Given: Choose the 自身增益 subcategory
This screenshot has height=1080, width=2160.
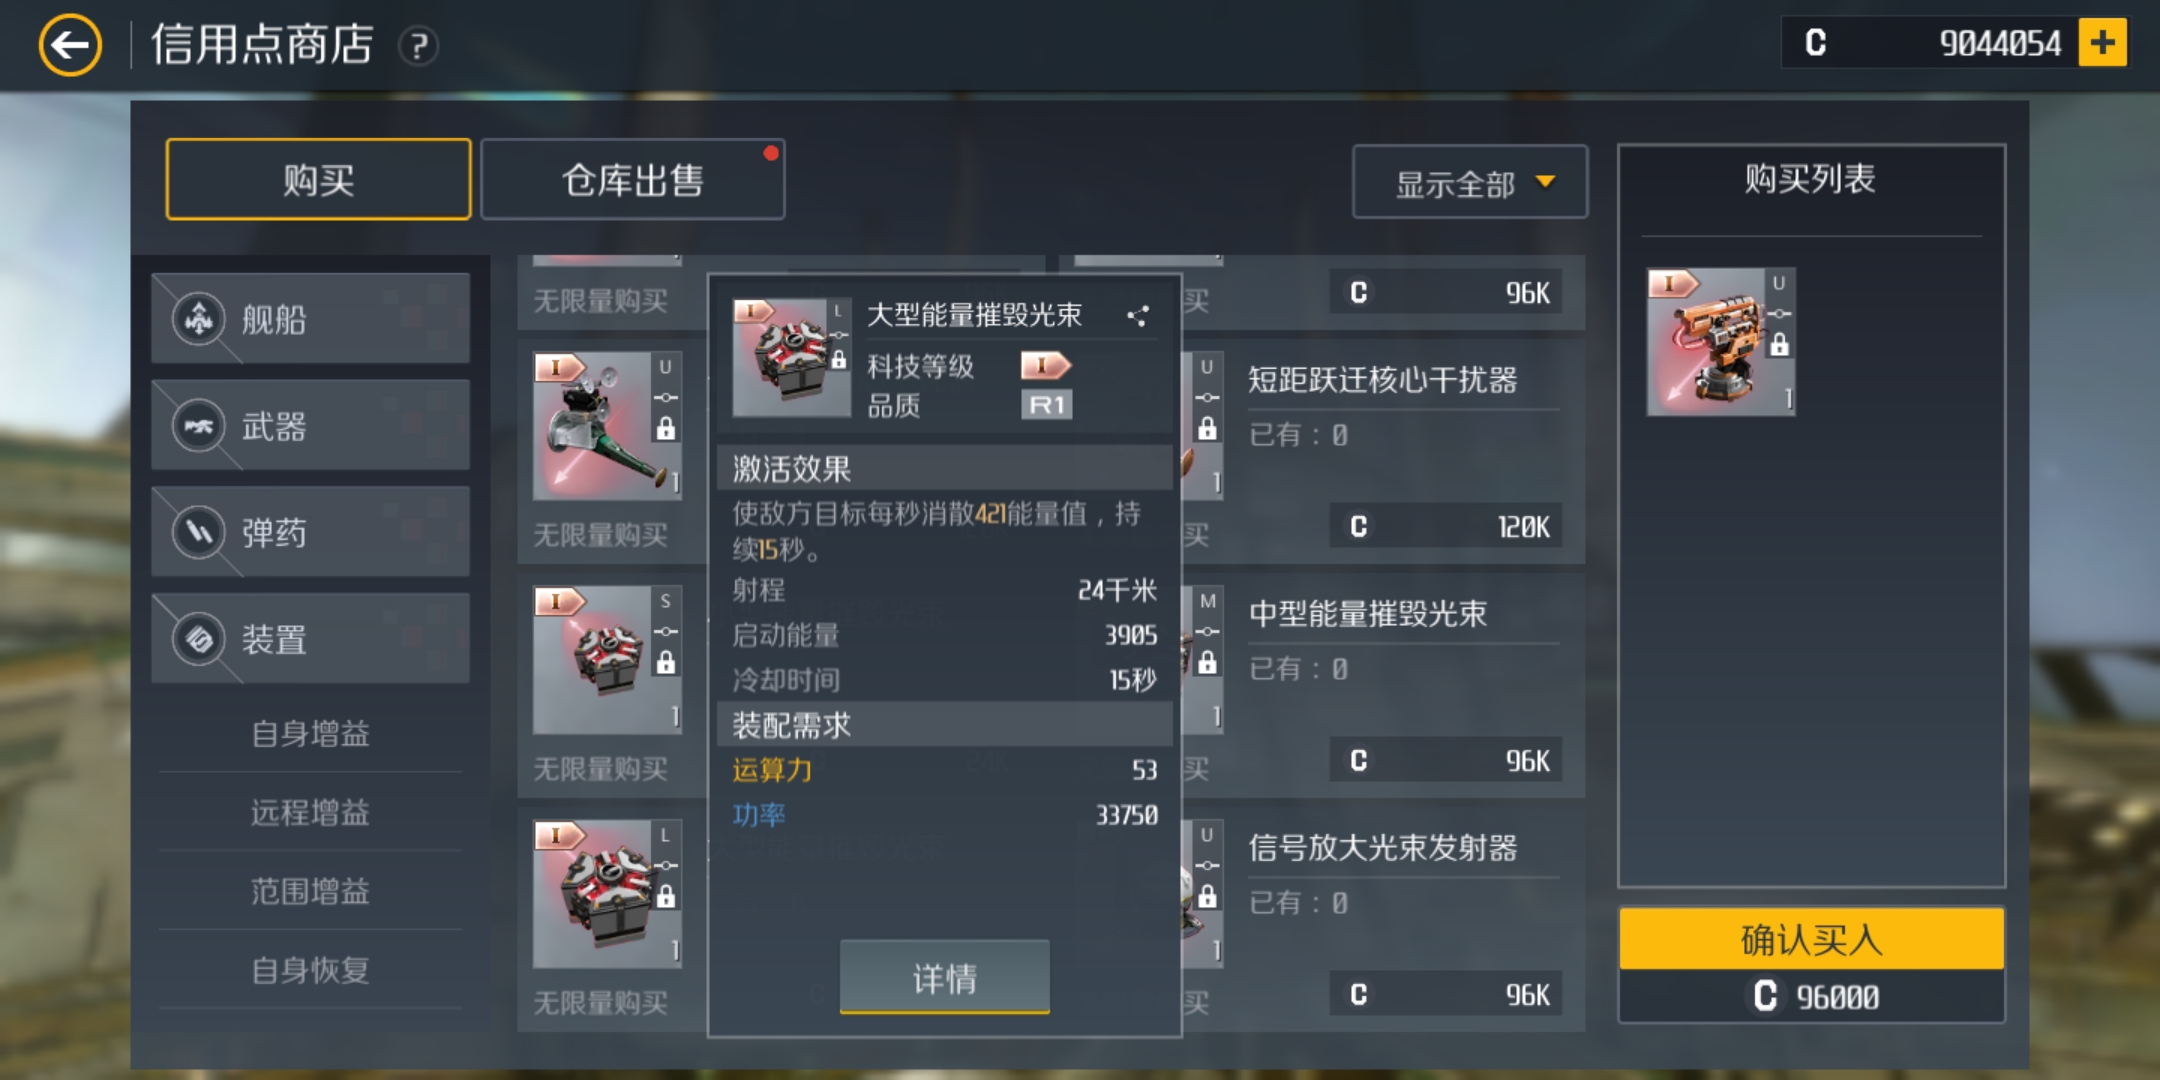Looking at the screenshot, I should pyautogui.click(x=310, y=733).
